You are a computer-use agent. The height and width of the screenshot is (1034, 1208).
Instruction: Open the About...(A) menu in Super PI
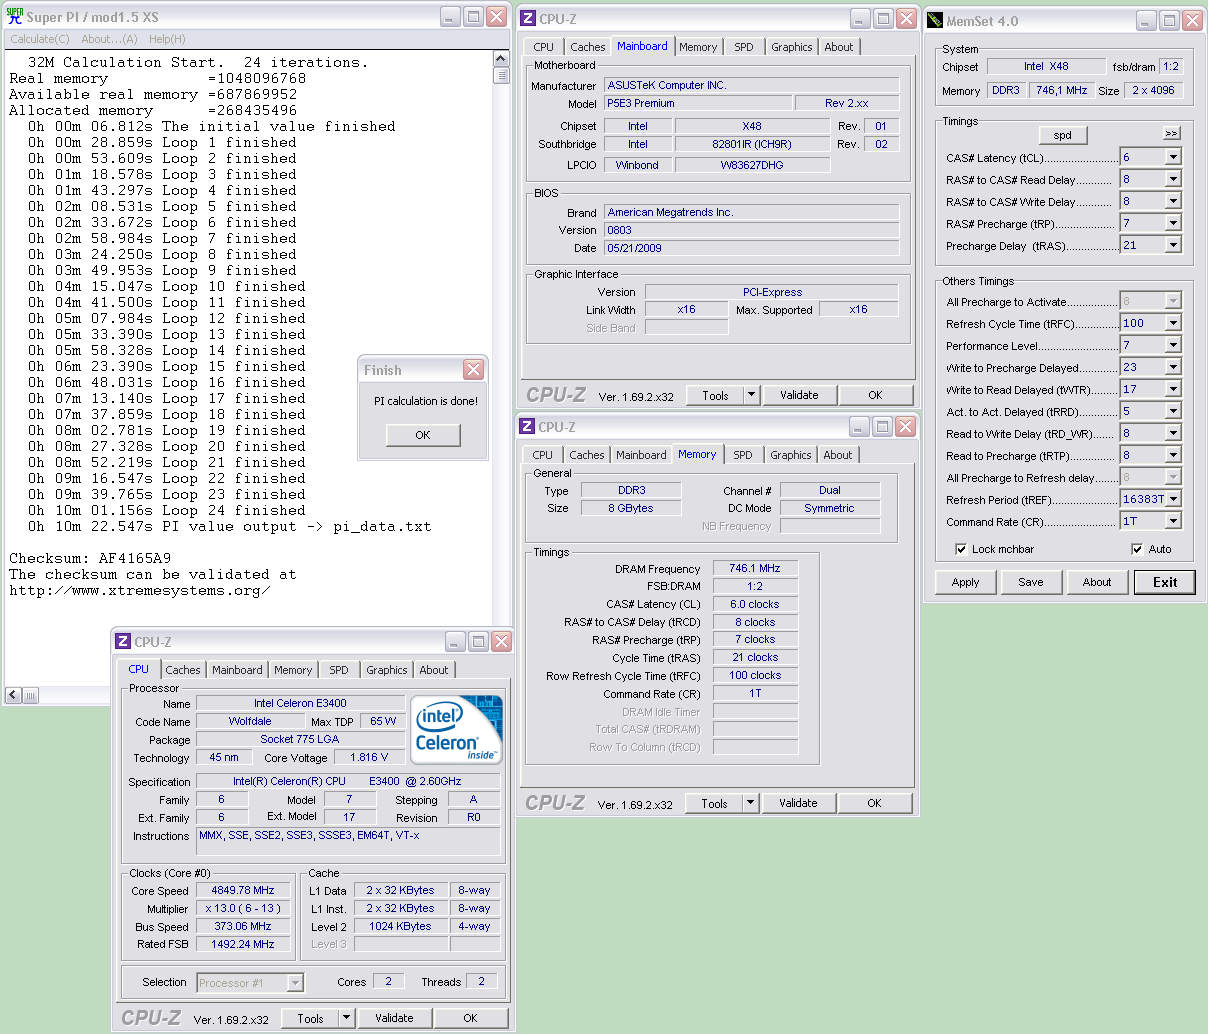coord(109,39)
